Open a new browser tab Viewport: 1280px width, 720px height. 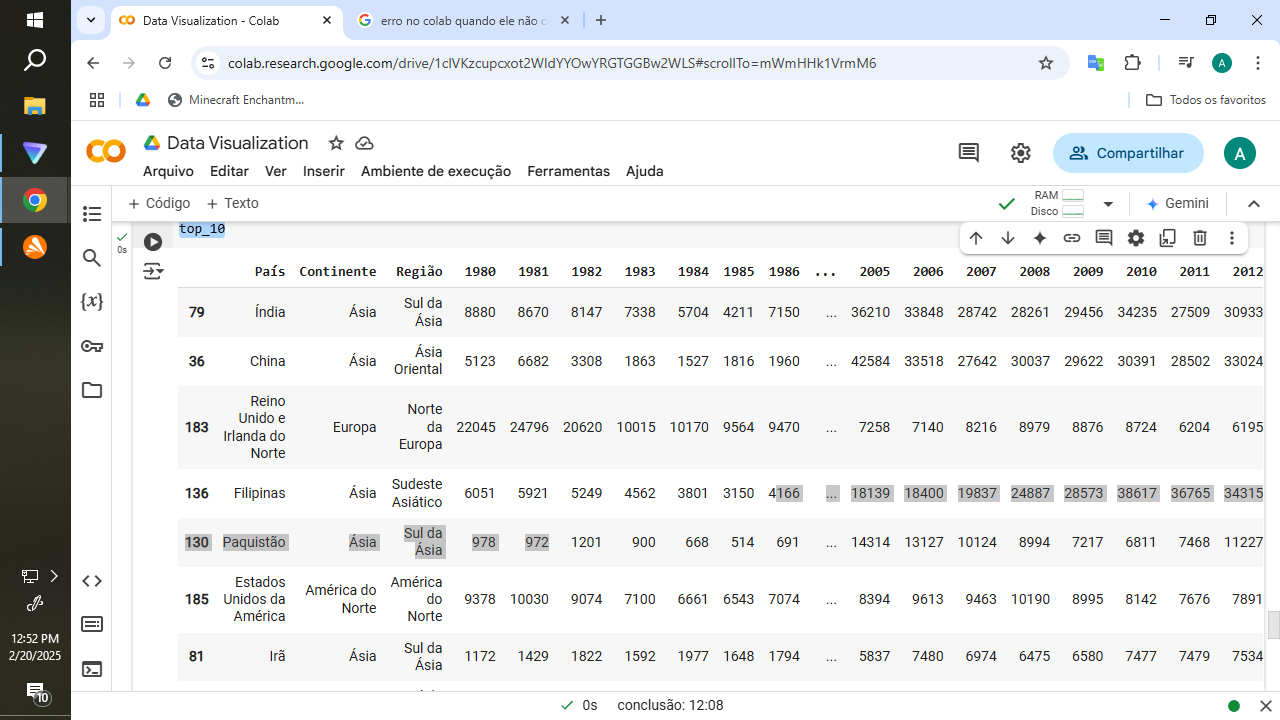click(x=601, y=20)
